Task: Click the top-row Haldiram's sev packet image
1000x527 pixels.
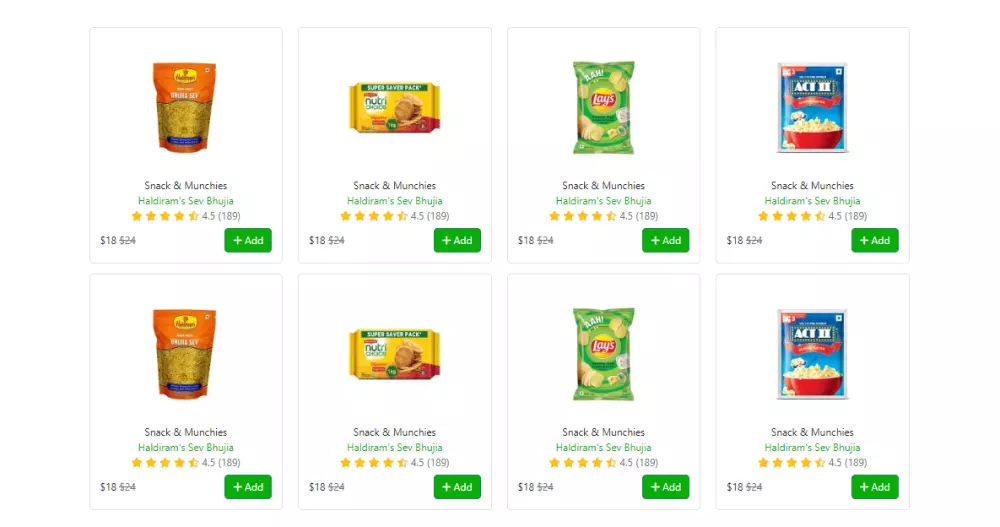Action: pos(185,108)
